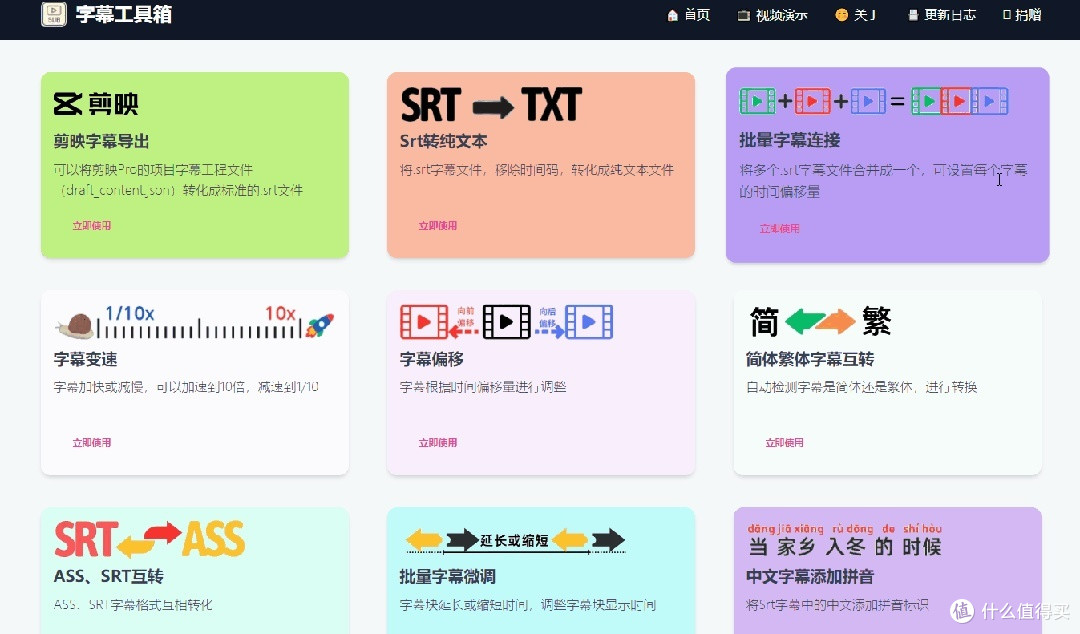
Task: Click the 字幕工具箱 logo icon
Action: click(x=54, y=14)
